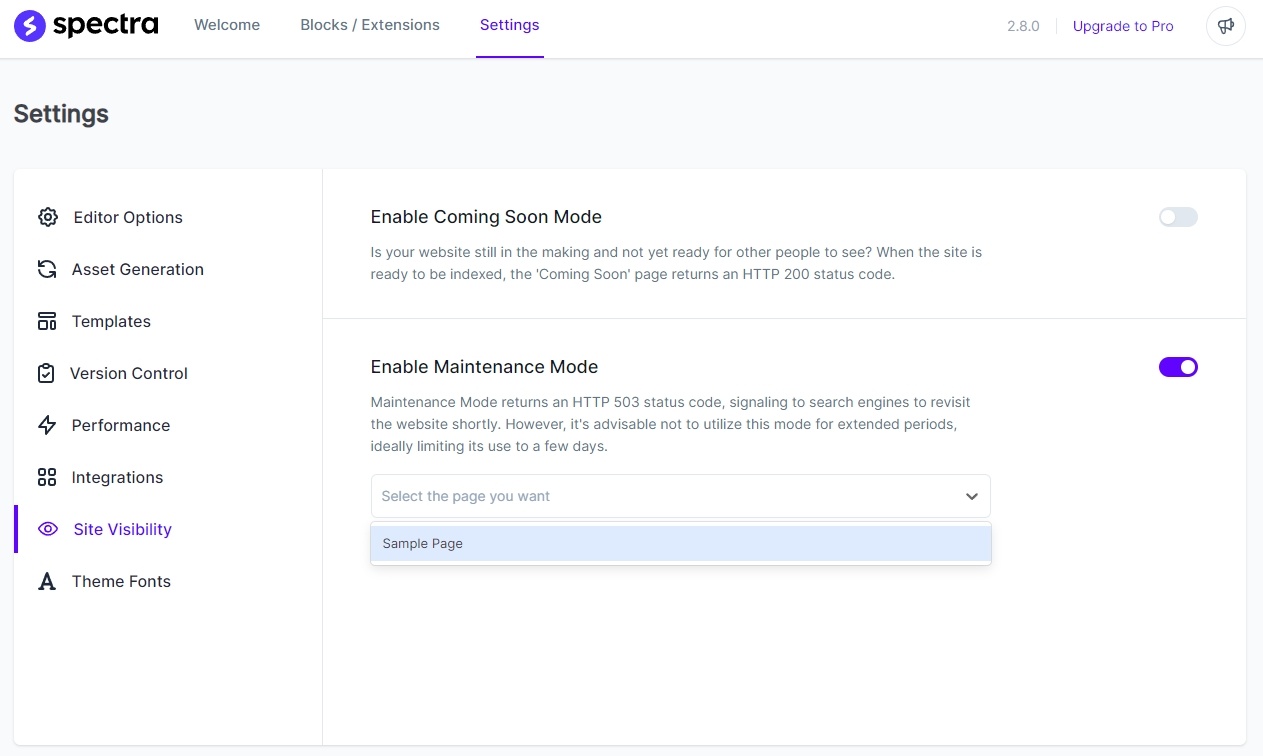Screen dimensions: 1263x756
Task: Click the megaphone icon in top right
Action: (x=1226, y=26)
